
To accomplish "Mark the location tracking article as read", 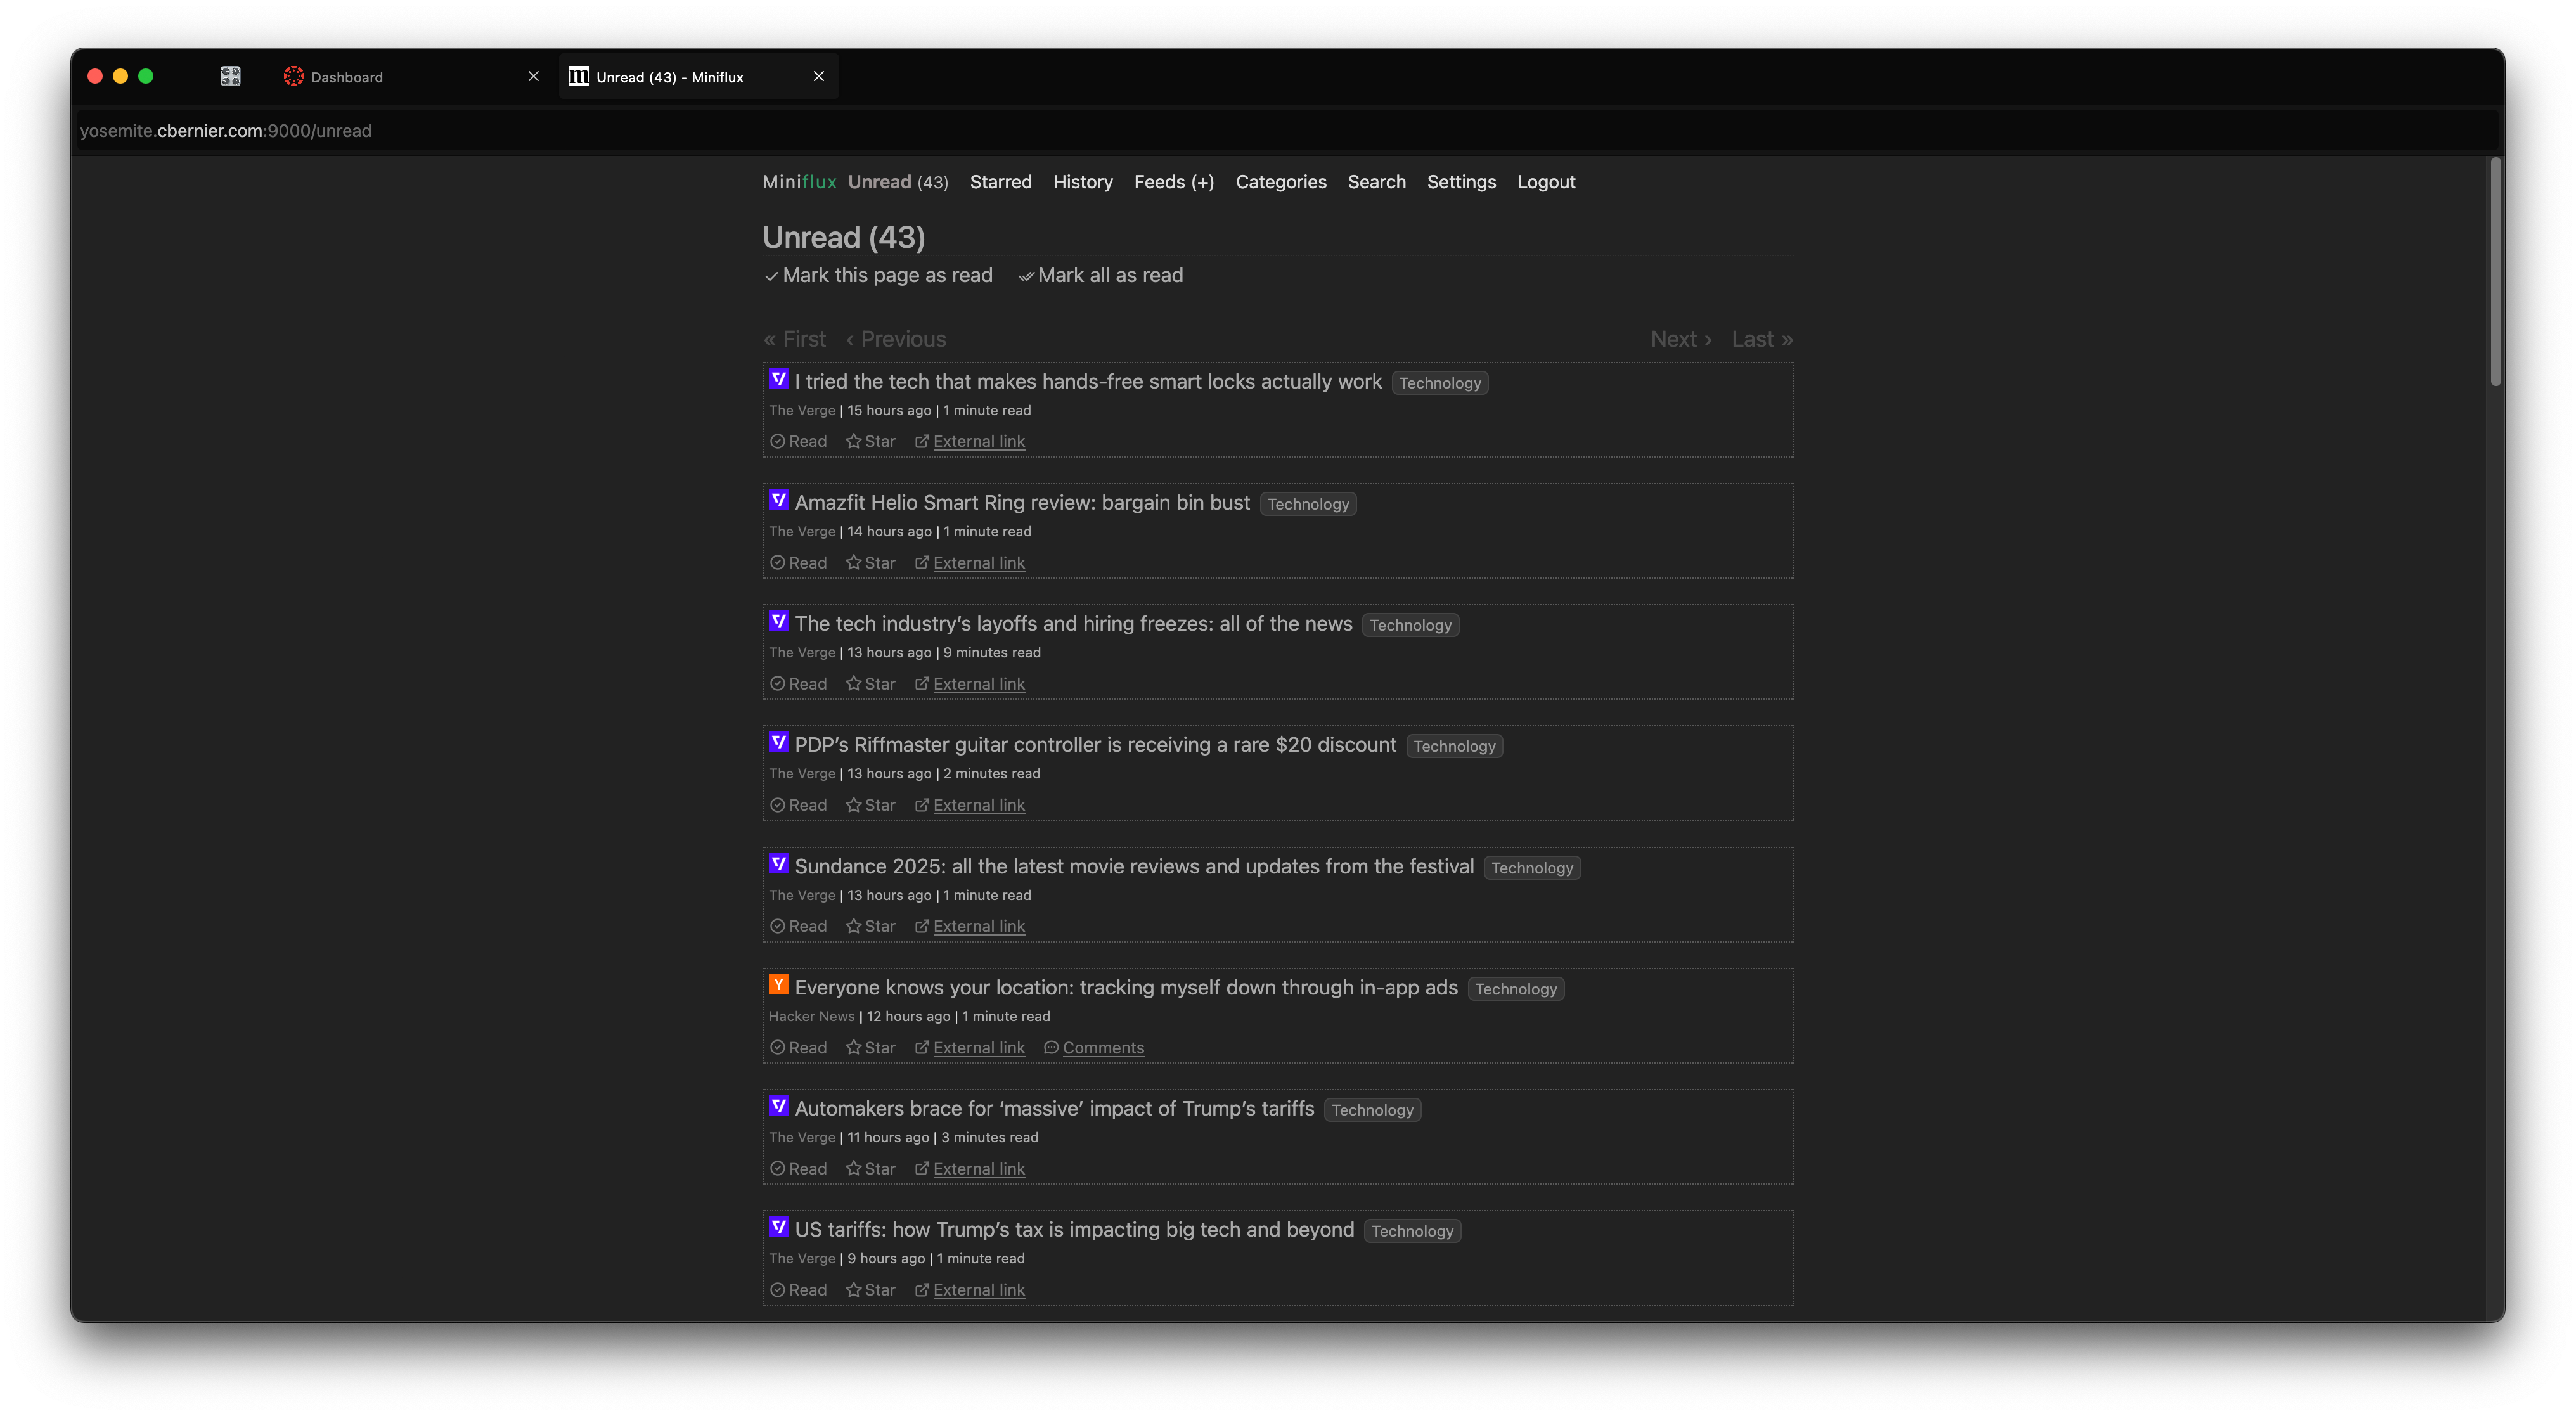I will click(798, 1048).
